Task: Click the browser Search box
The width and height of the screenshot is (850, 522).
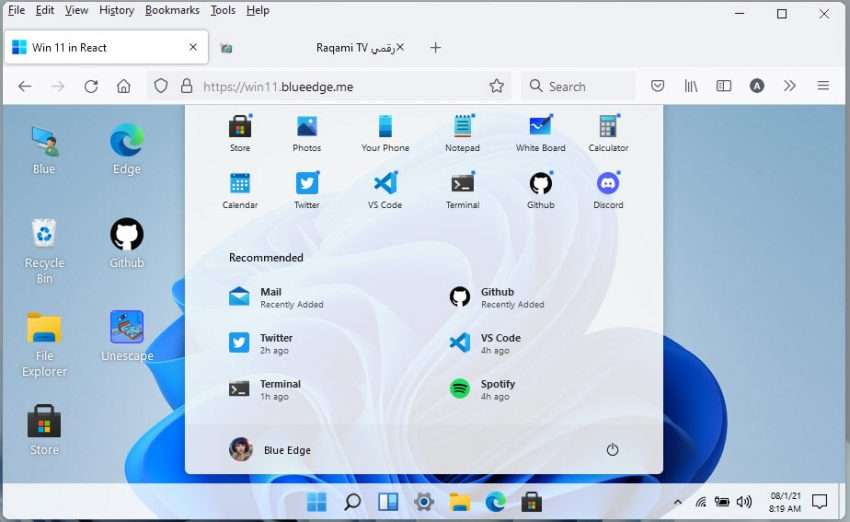Action: (578, 86)
